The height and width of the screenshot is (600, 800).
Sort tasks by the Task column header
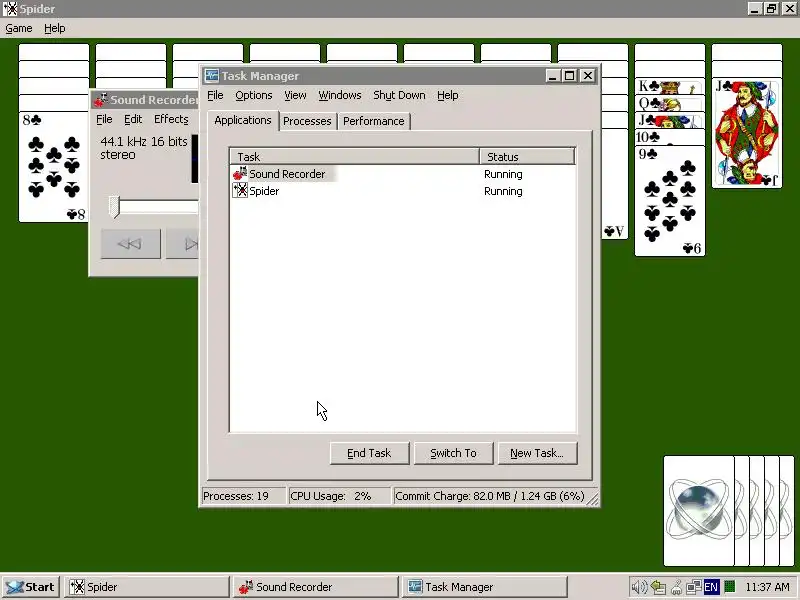(x=355, y=157)
